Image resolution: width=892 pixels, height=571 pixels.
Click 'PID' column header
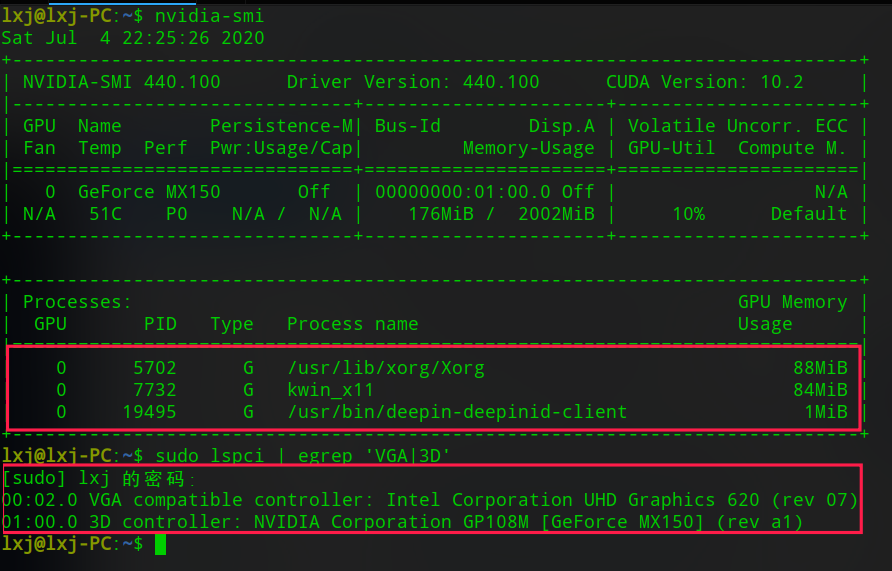pyautogui.click(x=160, y=324)
